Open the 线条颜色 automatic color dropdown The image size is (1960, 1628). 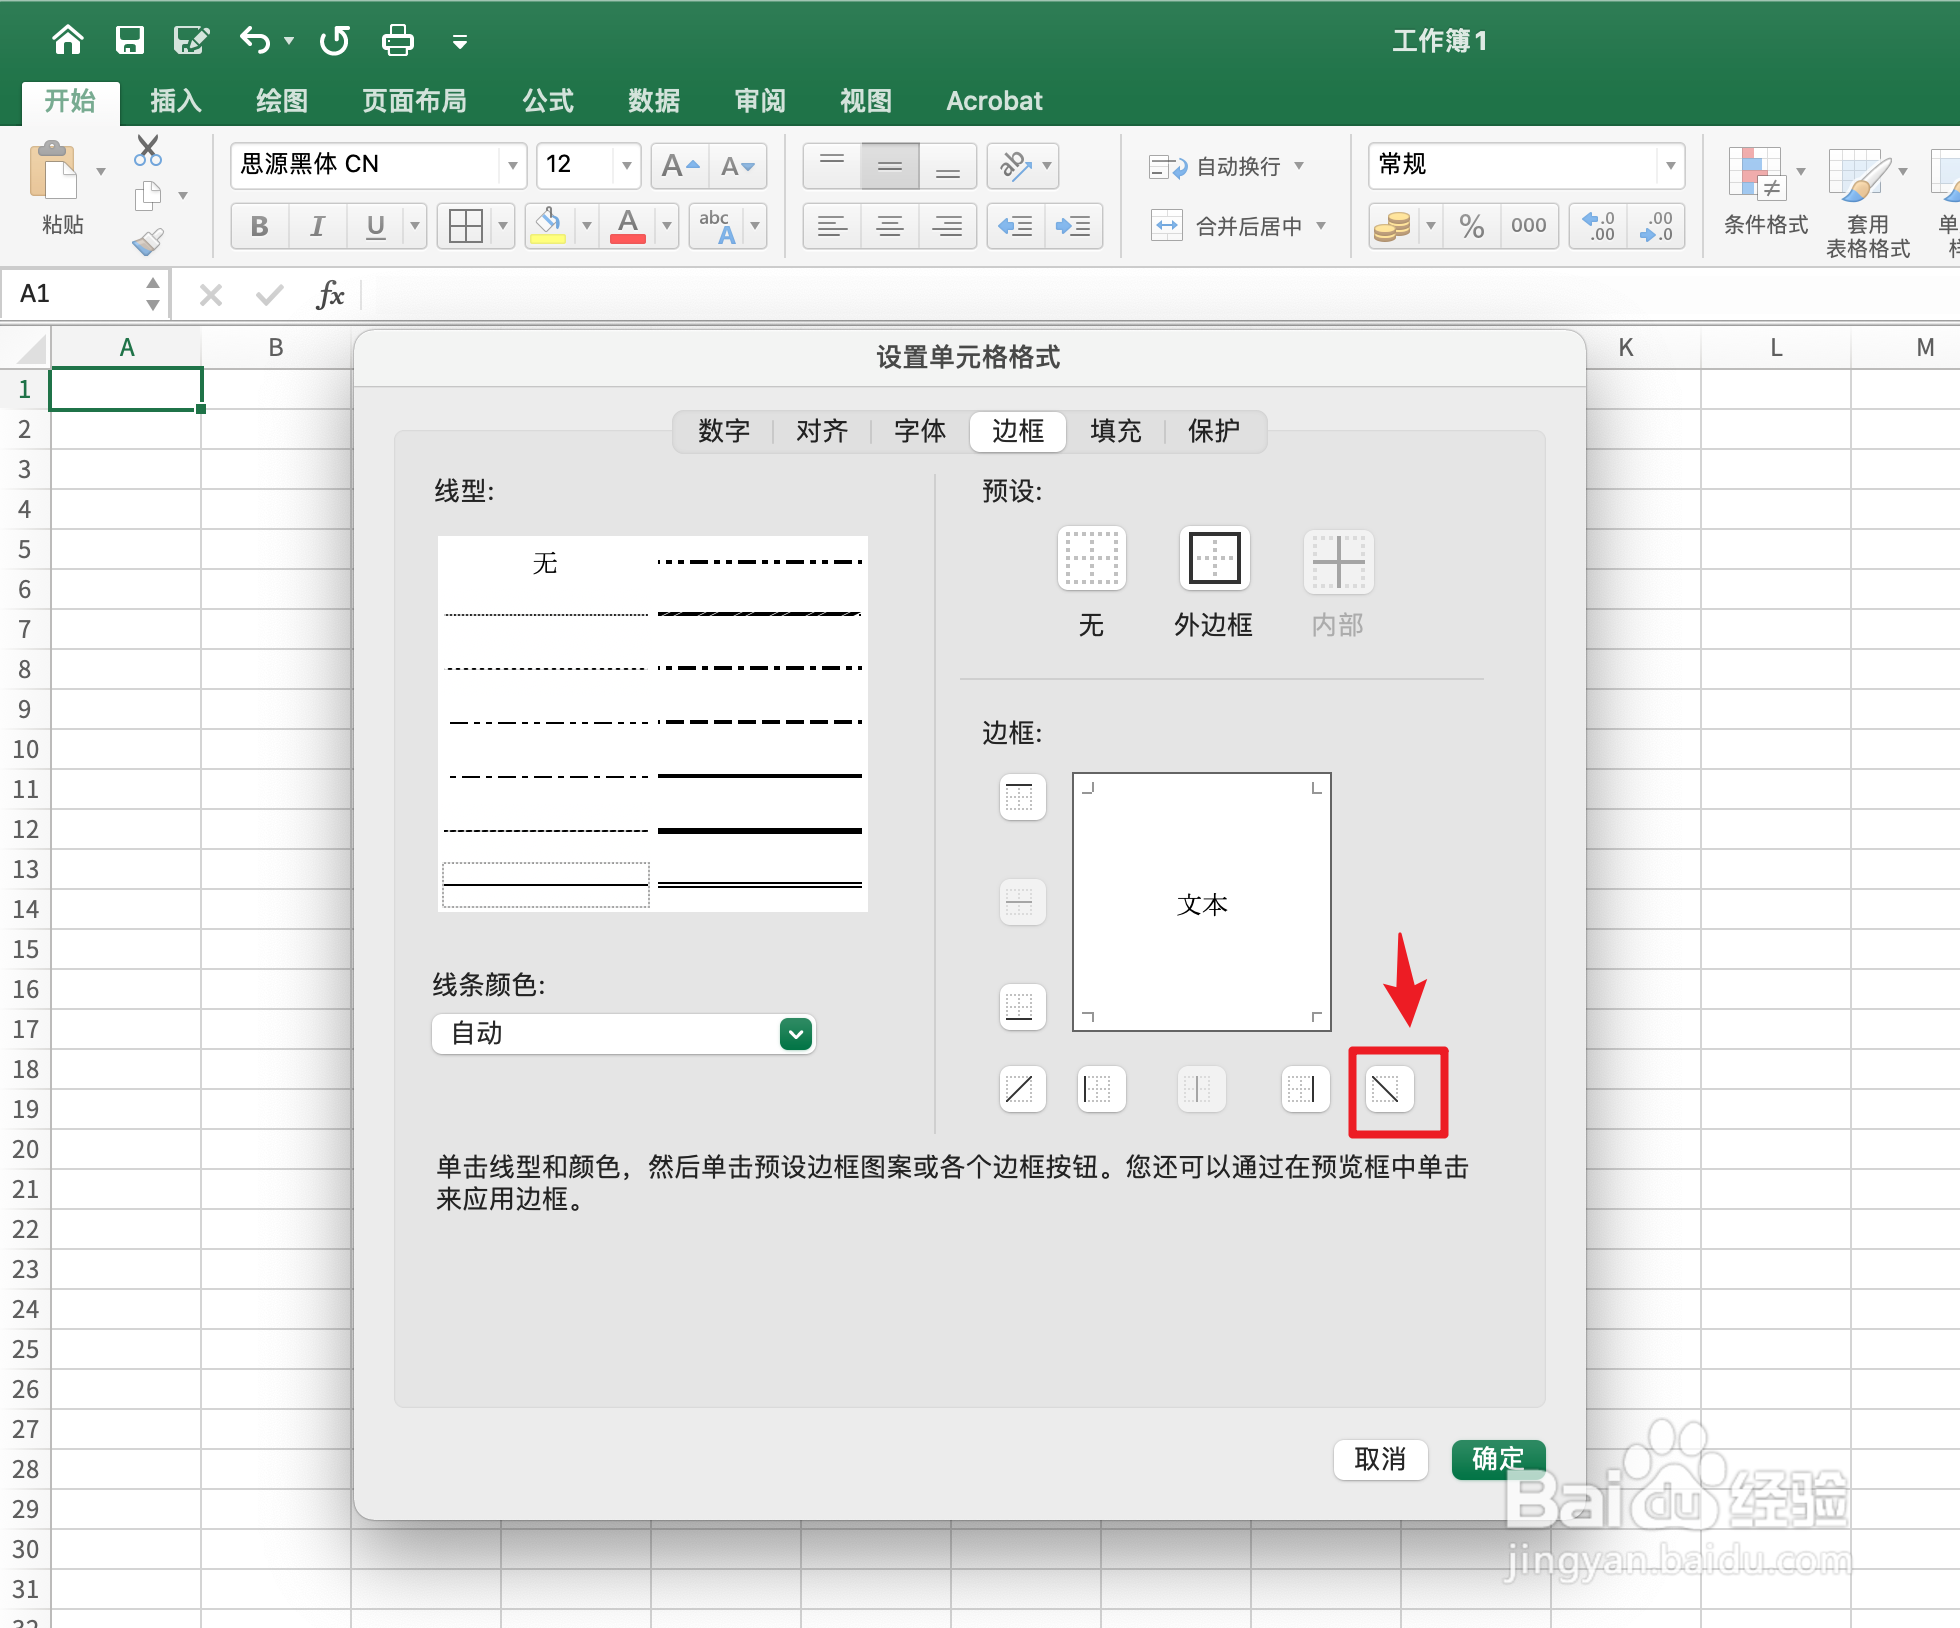click(x=793, y=1034)
